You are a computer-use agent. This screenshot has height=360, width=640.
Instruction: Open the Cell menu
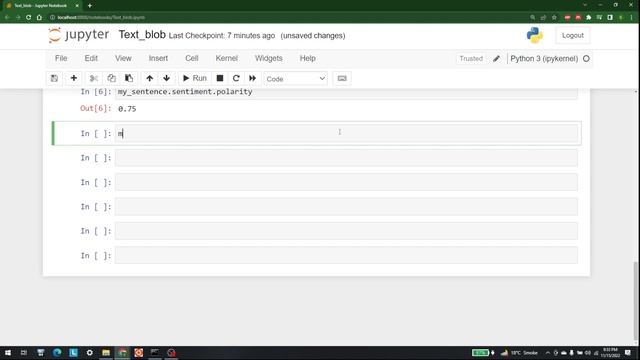(x=191, y=58)
